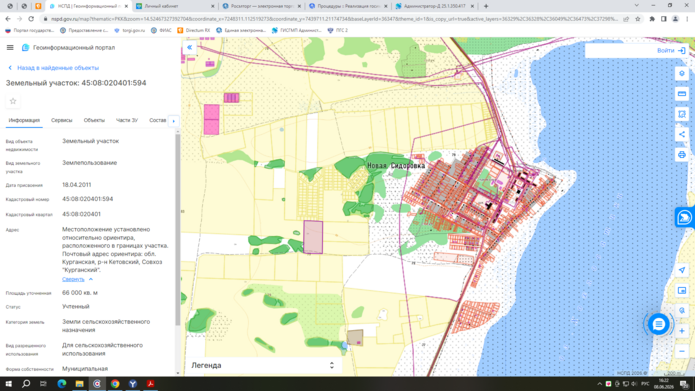The width and height of the screenshot is (695, 391).
Task: Click the Геоинформационный портал logo
Action: 25,47
